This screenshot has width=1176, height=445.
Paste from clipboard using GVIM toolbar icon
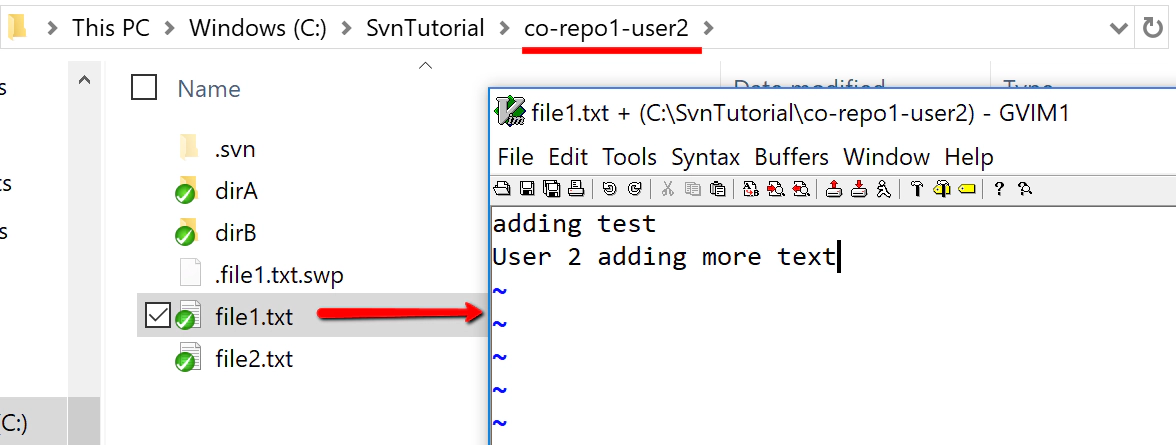(x=718, y=189)
